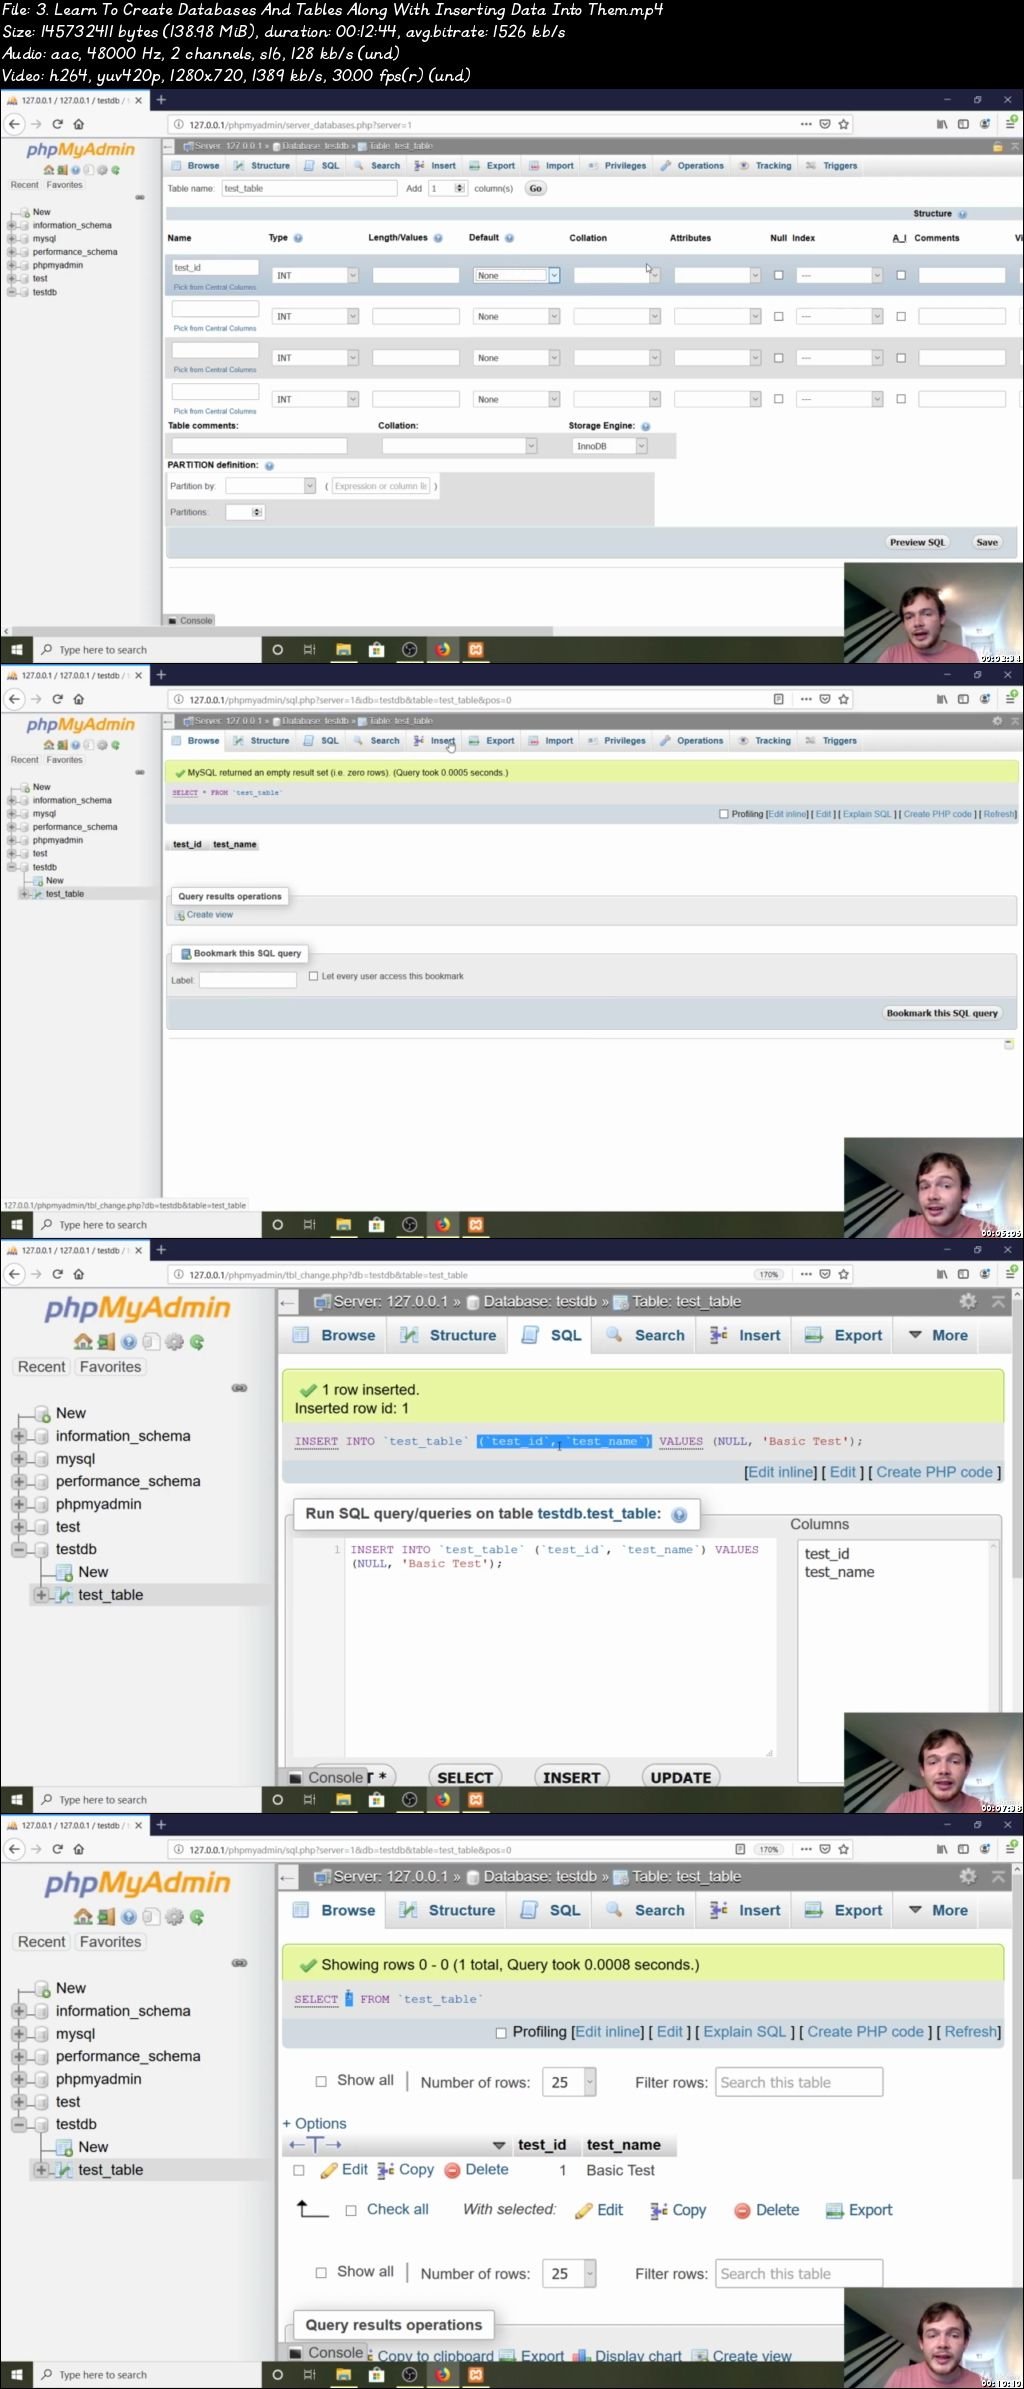This screenshot has width=1024, height=2389.
Task: Tick the Null checkbox in the test_id row
Action: point(778,276)
